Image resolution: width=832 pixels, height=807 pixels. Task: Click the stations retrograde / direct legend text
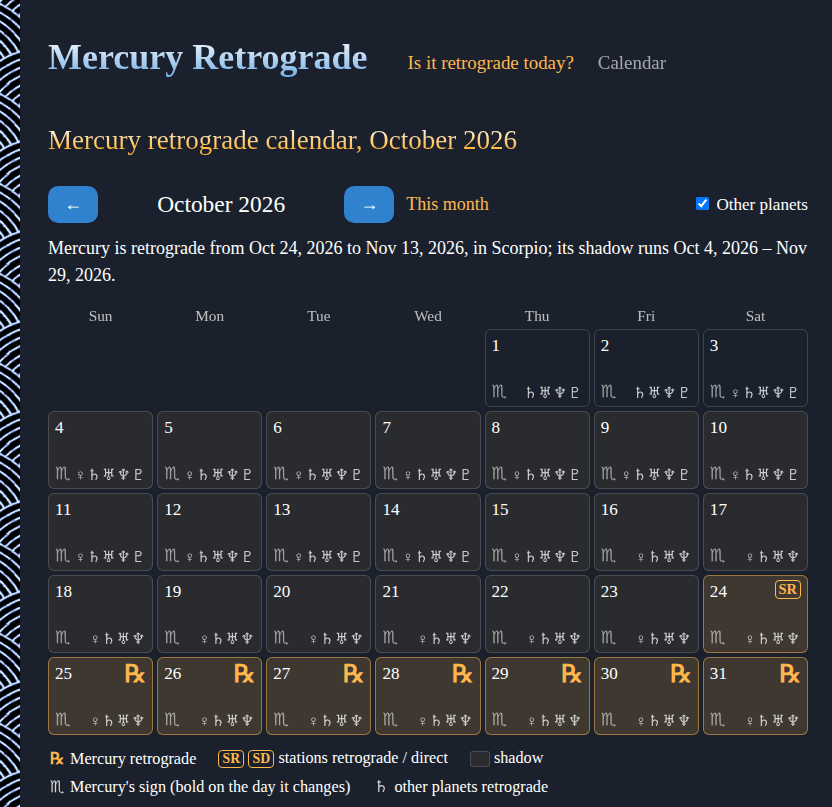(x=363, y=758)
